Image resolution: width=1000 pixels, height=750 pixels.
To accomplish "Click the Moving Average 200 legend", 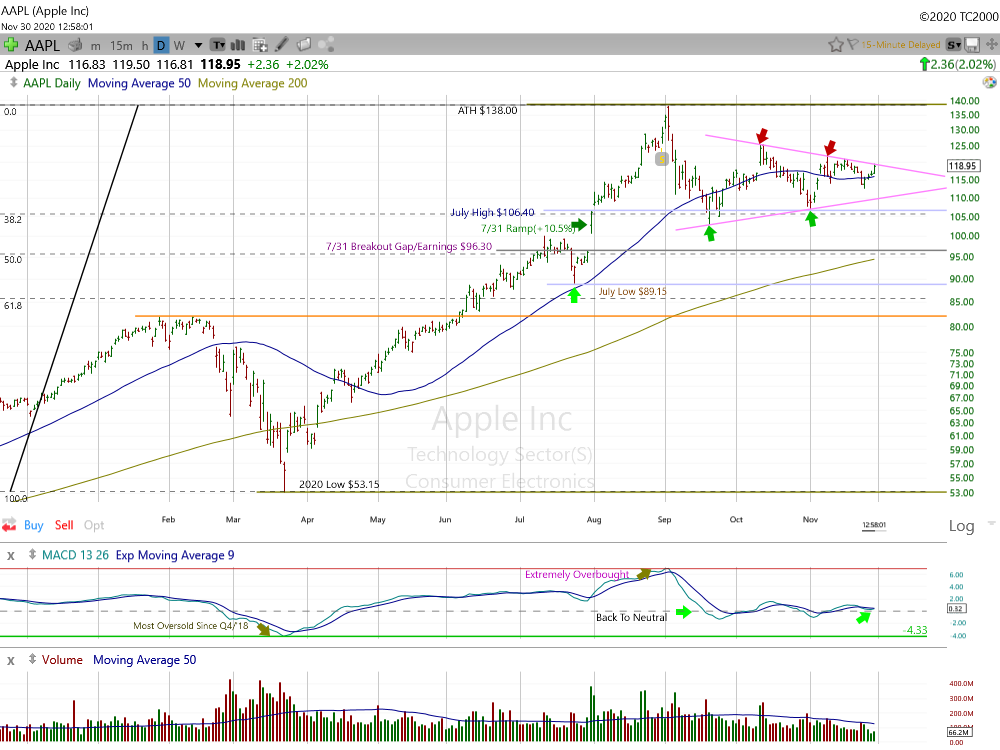I will [253, 83].
